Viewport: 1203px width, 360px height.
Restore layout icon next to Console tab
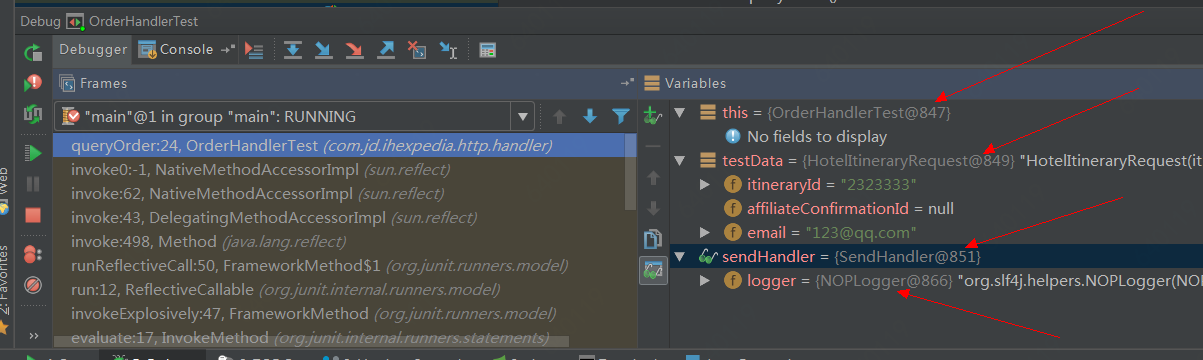pos(228,50)
